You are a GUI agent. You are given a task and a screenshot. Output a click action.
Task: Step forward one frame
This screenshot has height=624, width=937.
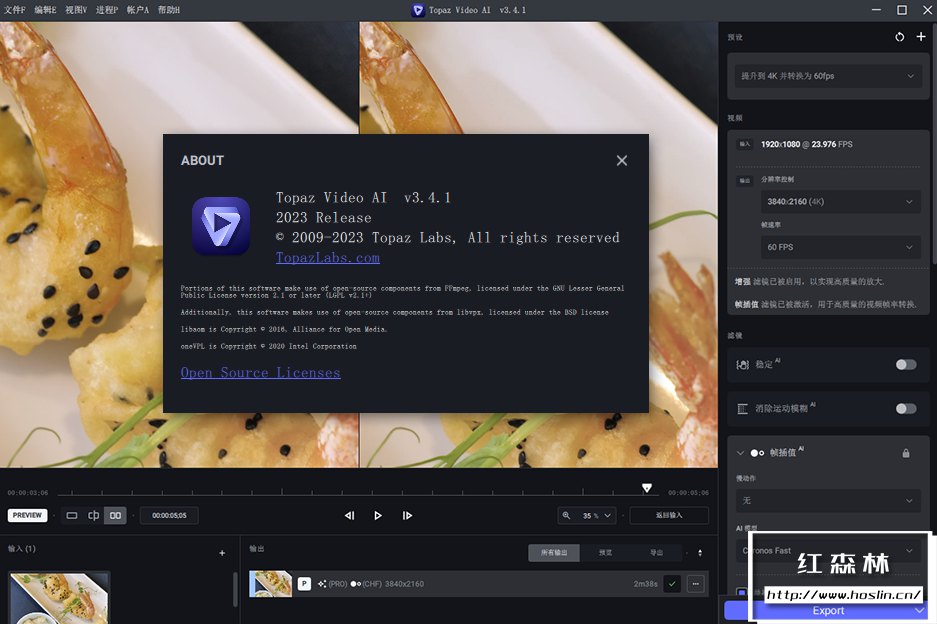407,515
